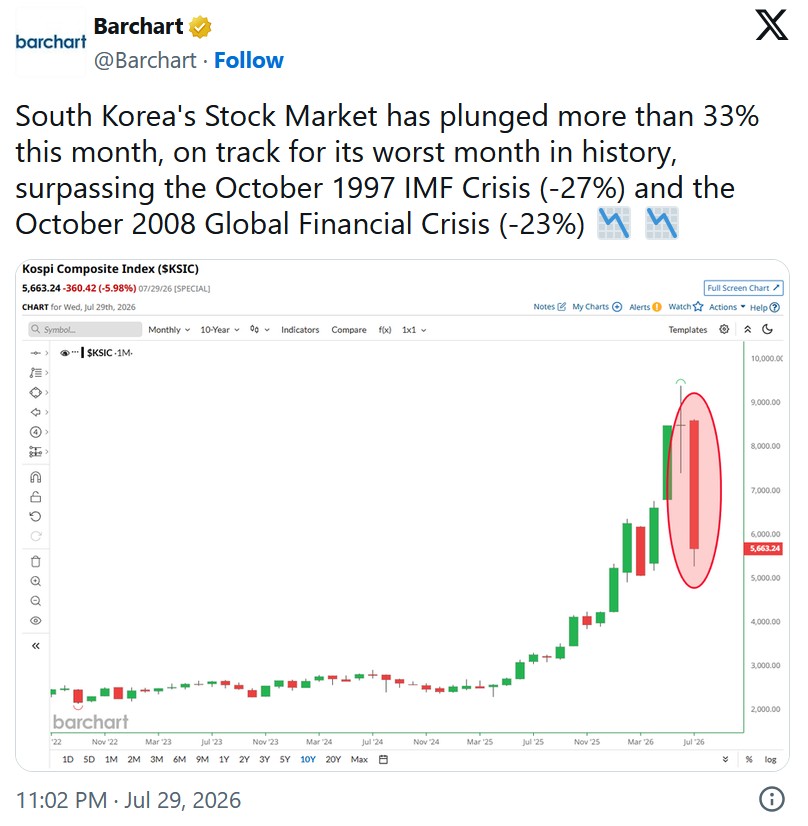Click the X logo icon
Screen dimensions: 808x826
(x=771, y=25)
